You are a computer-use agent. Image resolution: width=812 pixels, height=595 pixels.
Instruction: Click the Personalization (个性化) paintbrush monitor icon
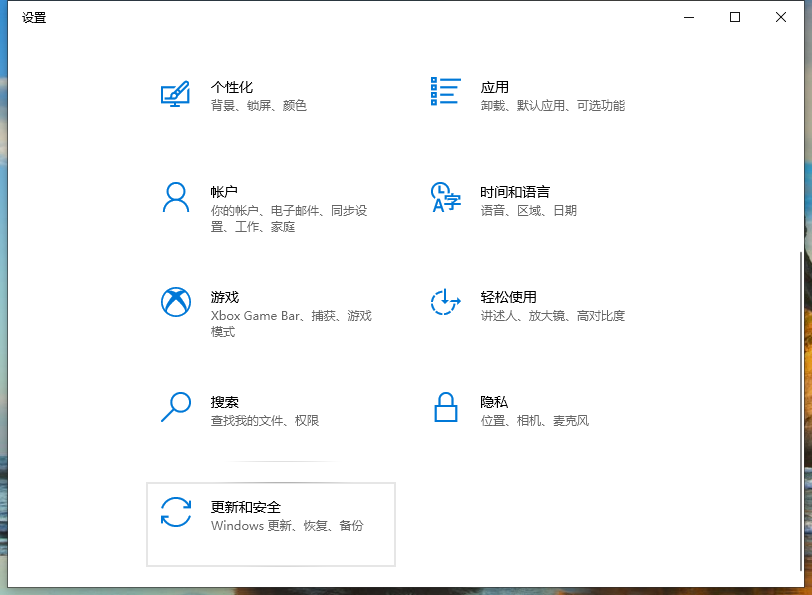[x=176, y=94]
